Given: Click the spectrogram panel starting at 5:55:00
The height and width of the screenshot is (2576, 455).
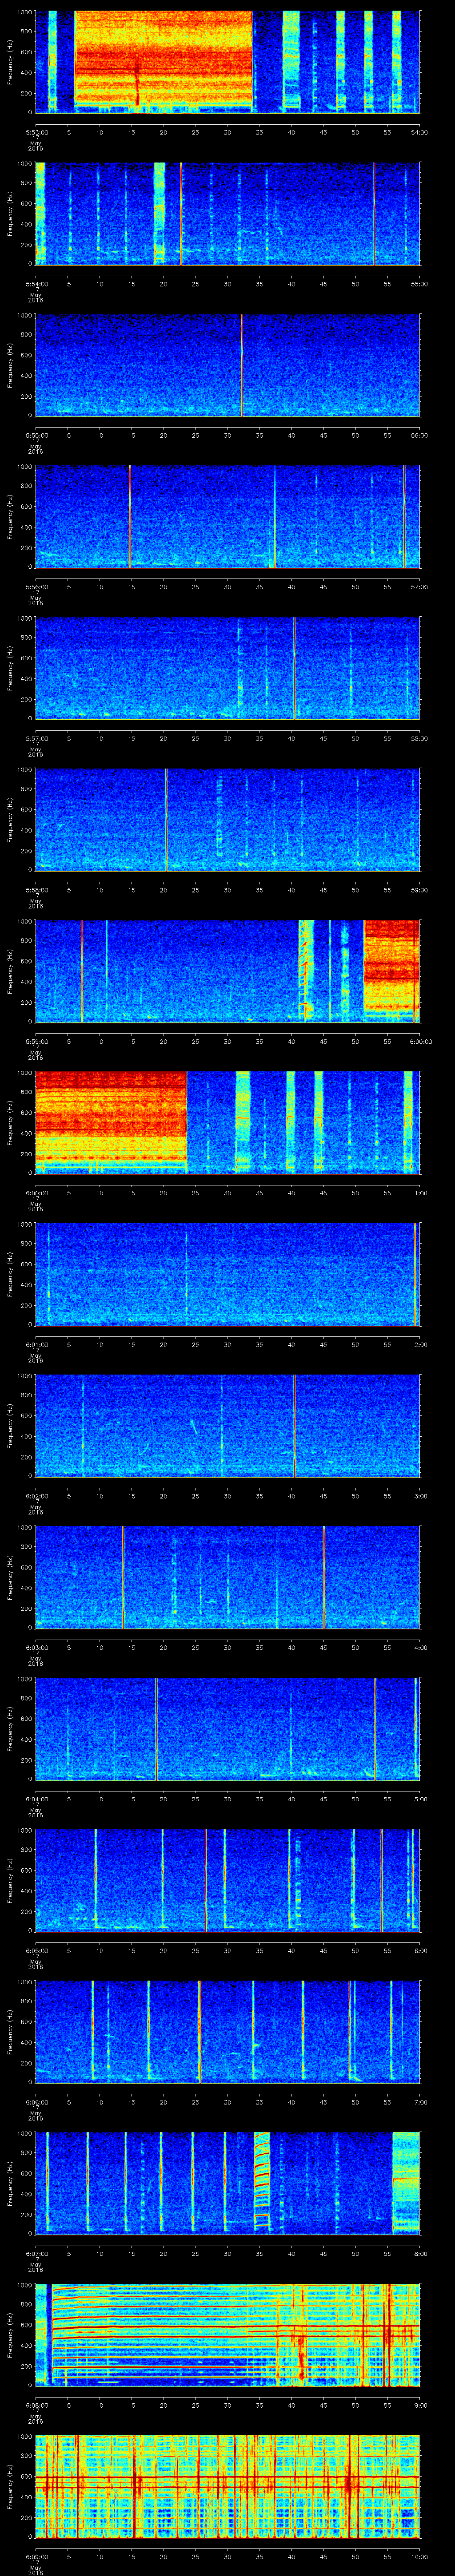Looking at the screenshot, I should 227,365.
